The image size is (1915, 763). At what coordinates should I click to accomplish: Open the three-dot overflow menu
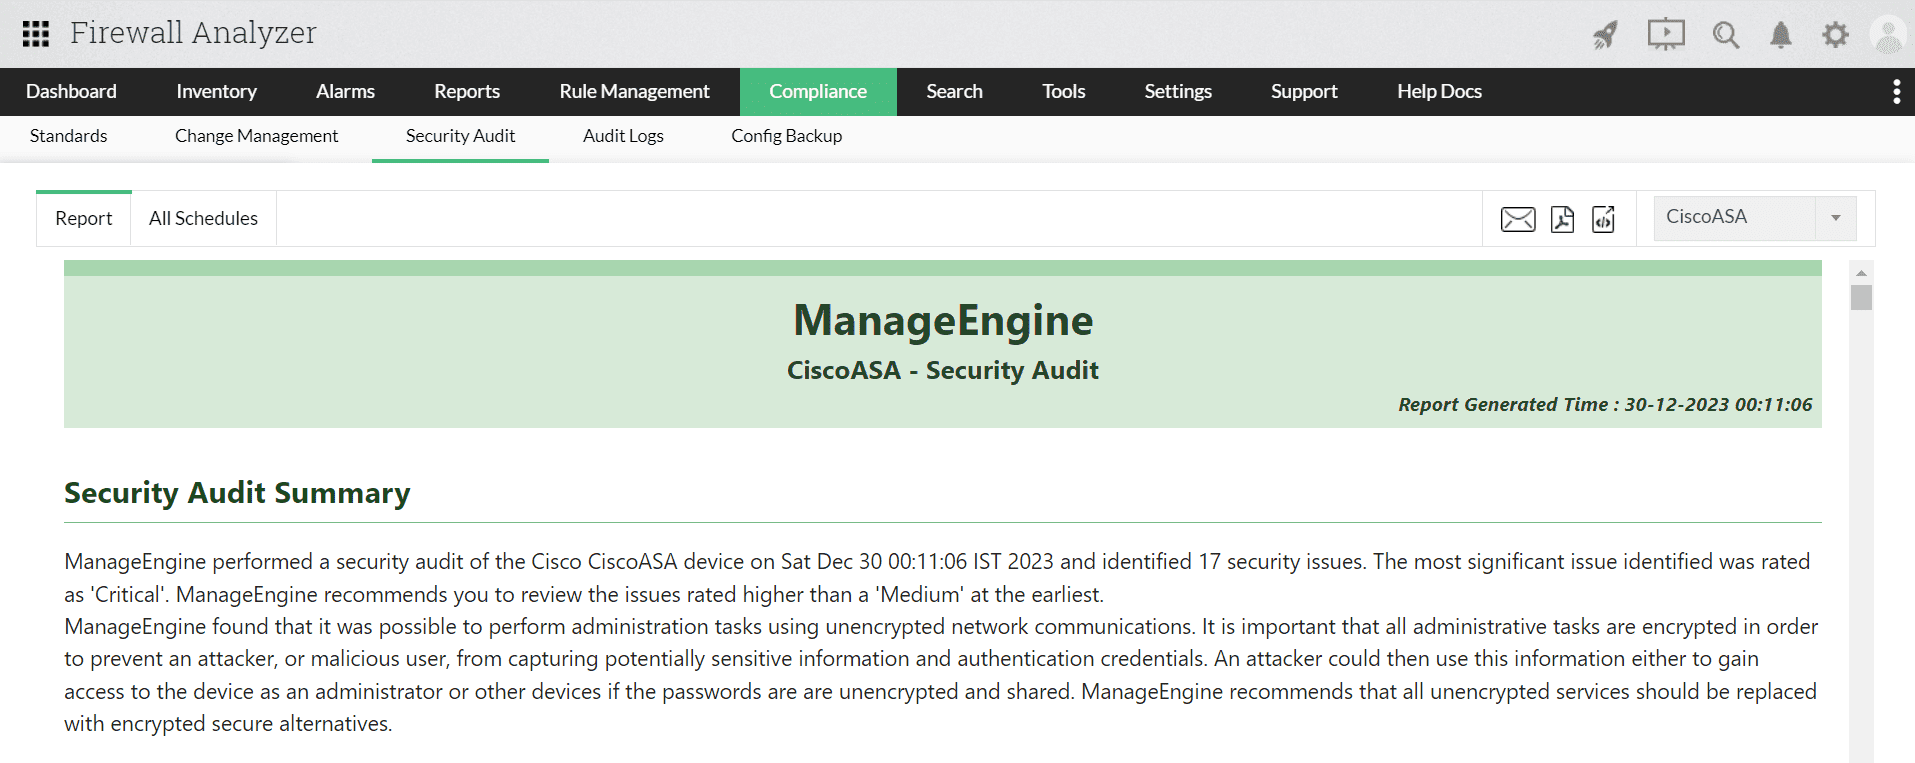click(x=1896, y=92)
